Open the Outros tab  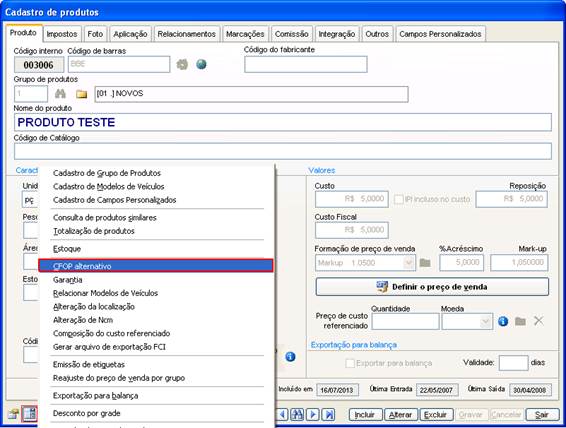coord(377,34)
